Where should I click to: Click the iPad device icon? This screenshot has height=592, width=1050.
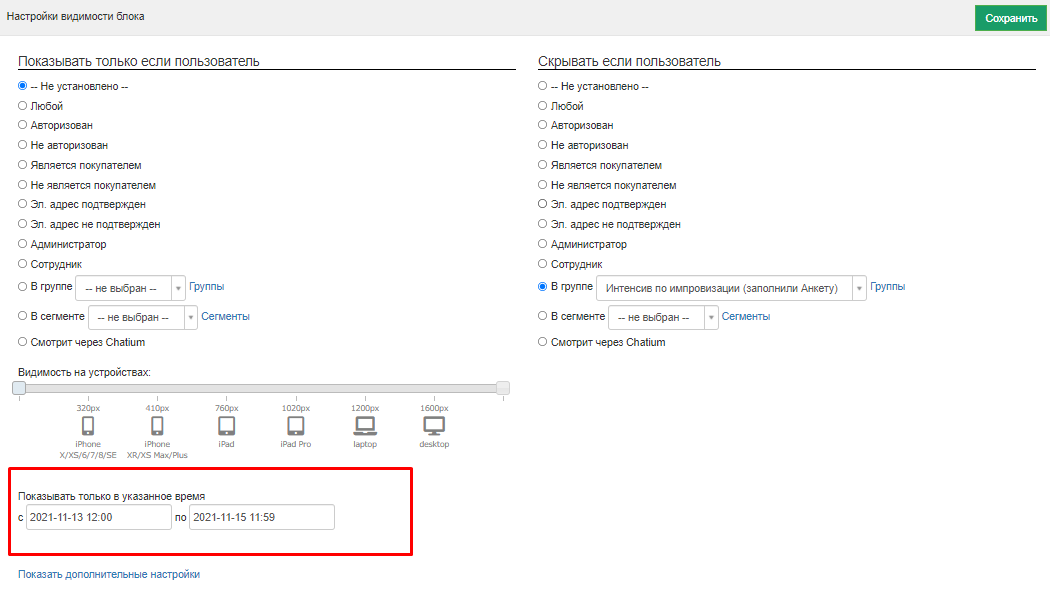[x=226, y=426]
